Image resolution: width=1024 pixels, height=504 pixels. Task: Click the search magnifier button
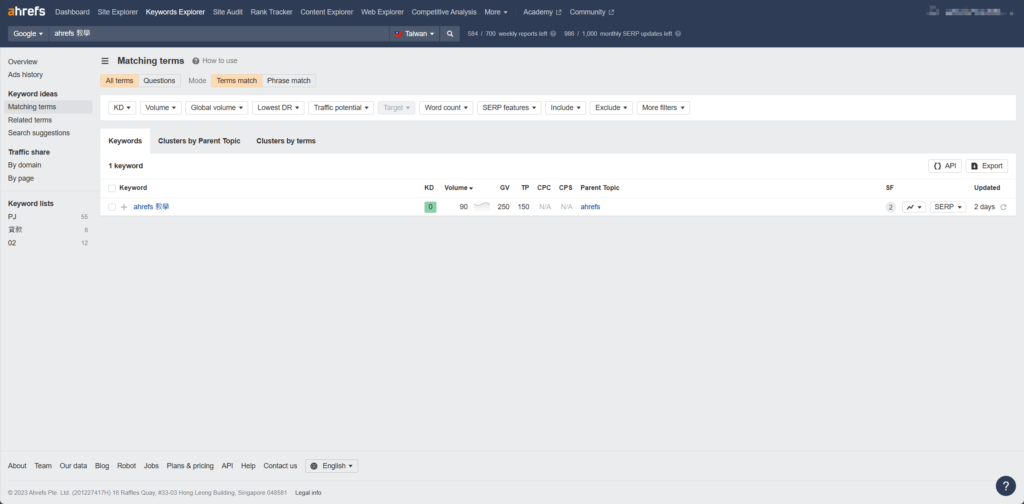(450, 33)
